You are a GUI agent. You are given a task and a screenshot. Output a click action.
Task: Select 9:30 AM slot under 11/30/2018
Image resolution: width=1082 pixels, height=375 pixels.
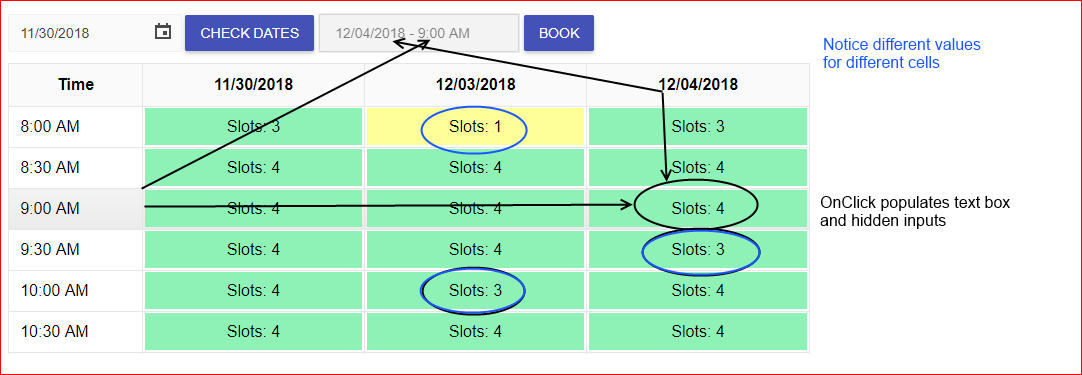pos(253,249)
